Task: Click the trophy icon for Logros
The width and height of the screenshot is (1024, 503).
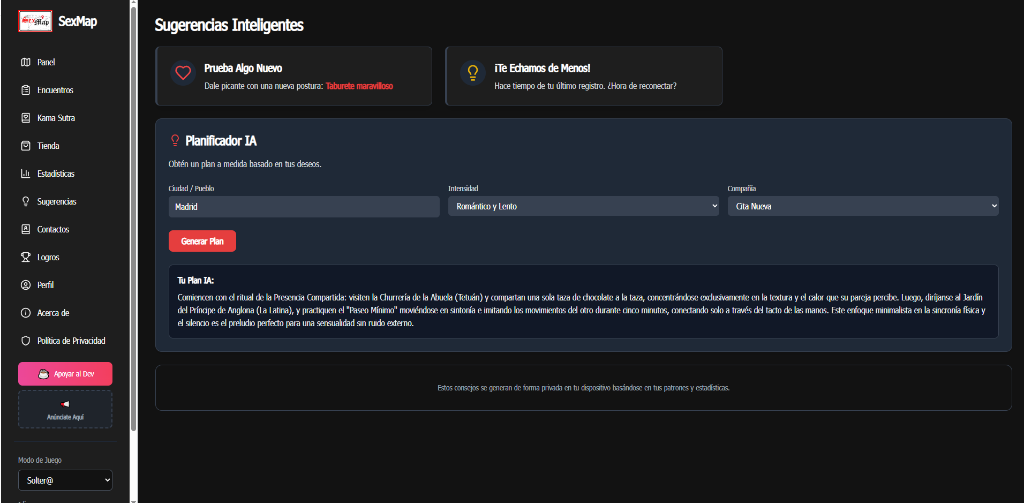Action: (25, 257)
